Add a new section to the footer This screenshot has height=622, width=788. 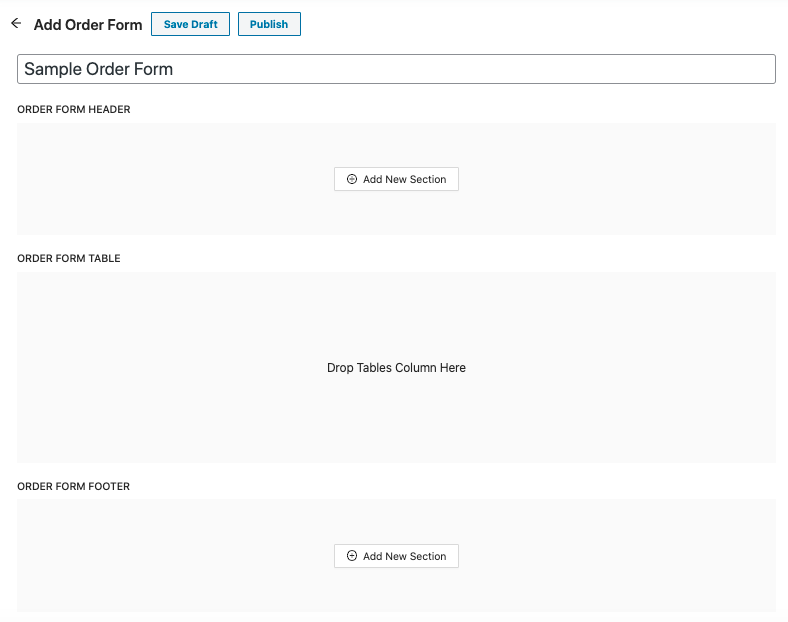point(396,556)
